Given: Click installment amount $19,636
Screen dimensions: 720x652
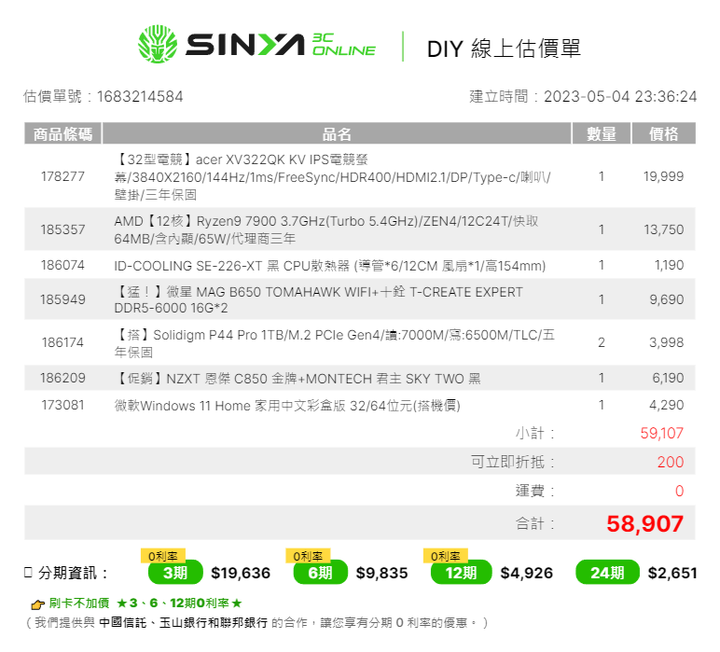Looking at the screenshot, I should (241, 573).
